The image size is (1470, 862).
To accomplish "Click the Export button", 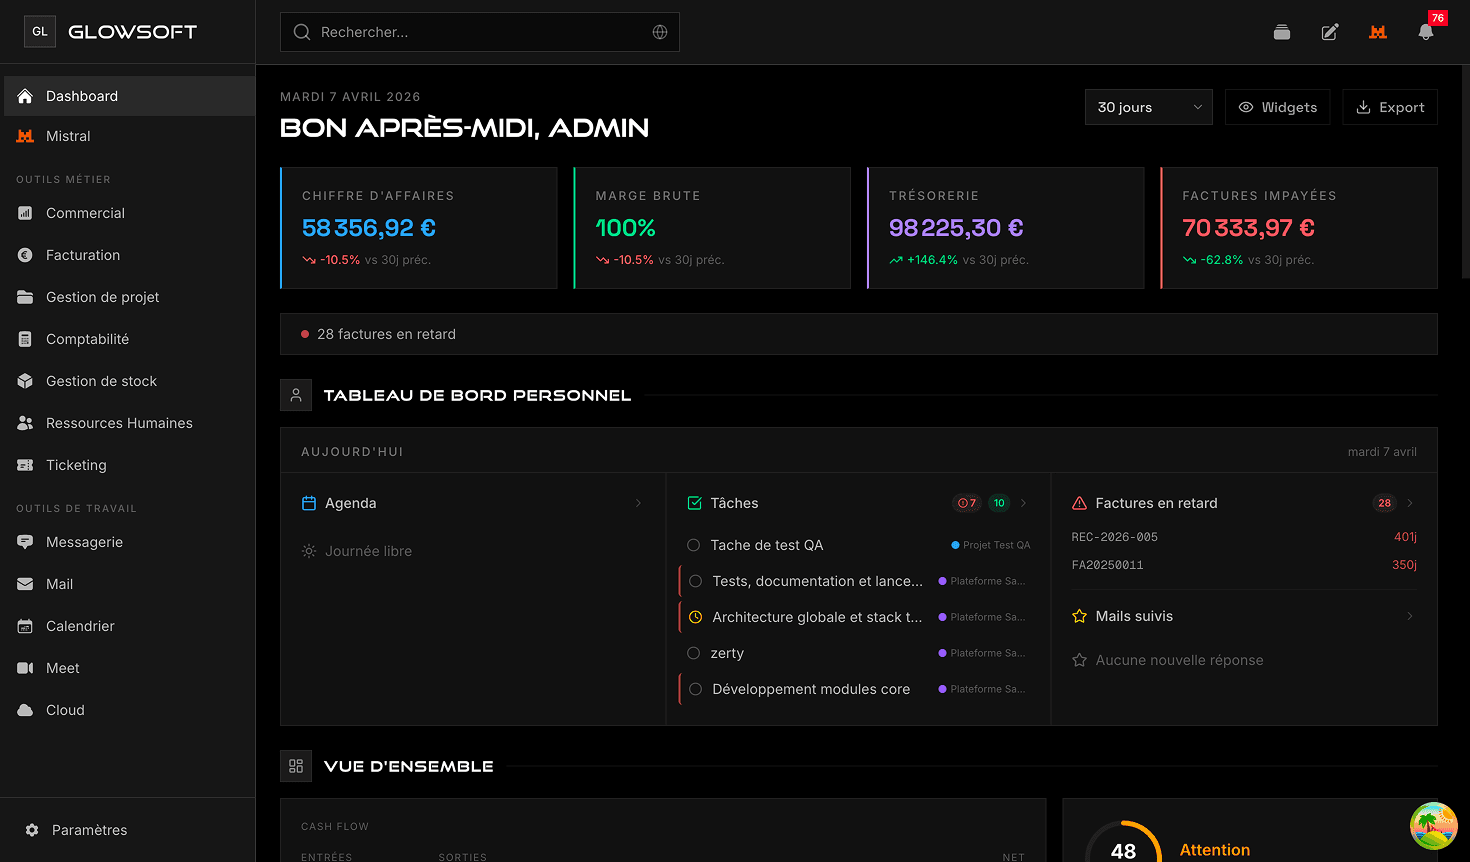I will coord(1390,107).
